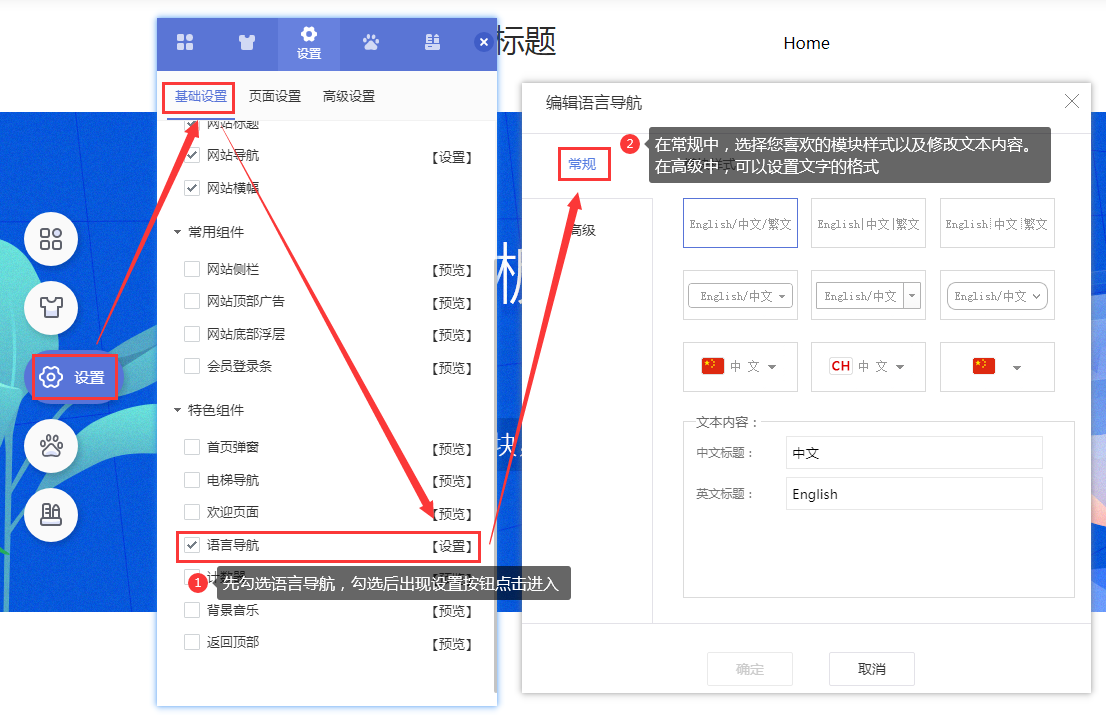
Task: Choose the pill English/中文 dropdown with chevron
Action: tap(997, 295)
